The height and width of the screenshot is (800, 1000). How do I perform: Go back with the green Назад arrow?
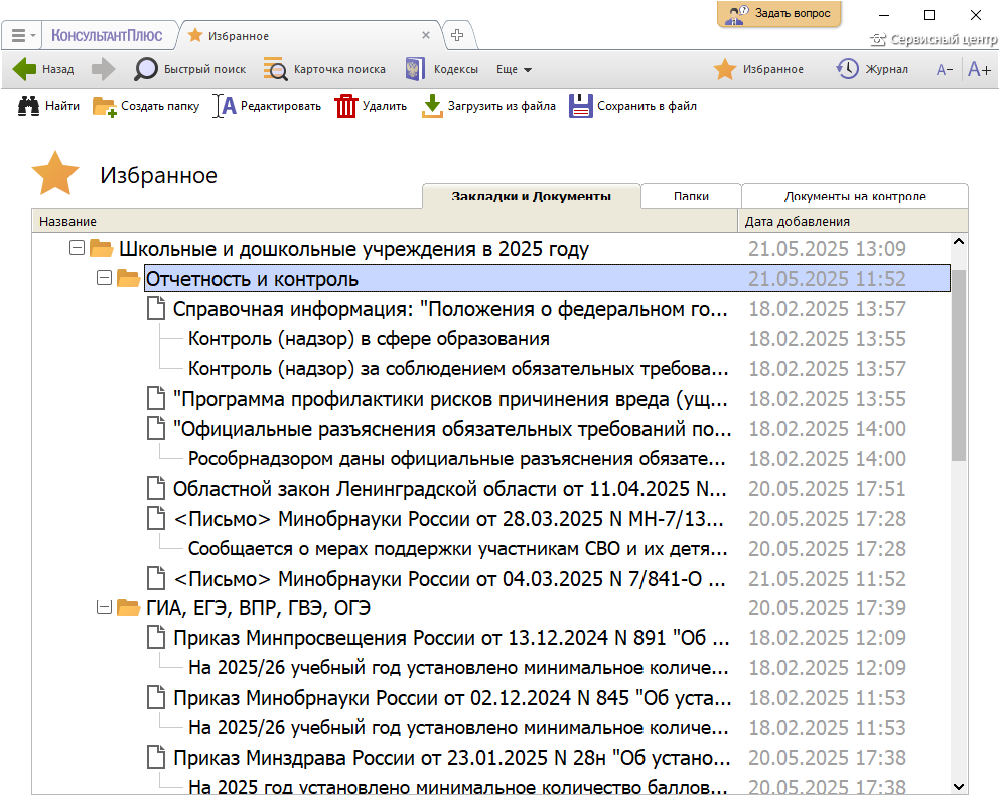(43, 69)
